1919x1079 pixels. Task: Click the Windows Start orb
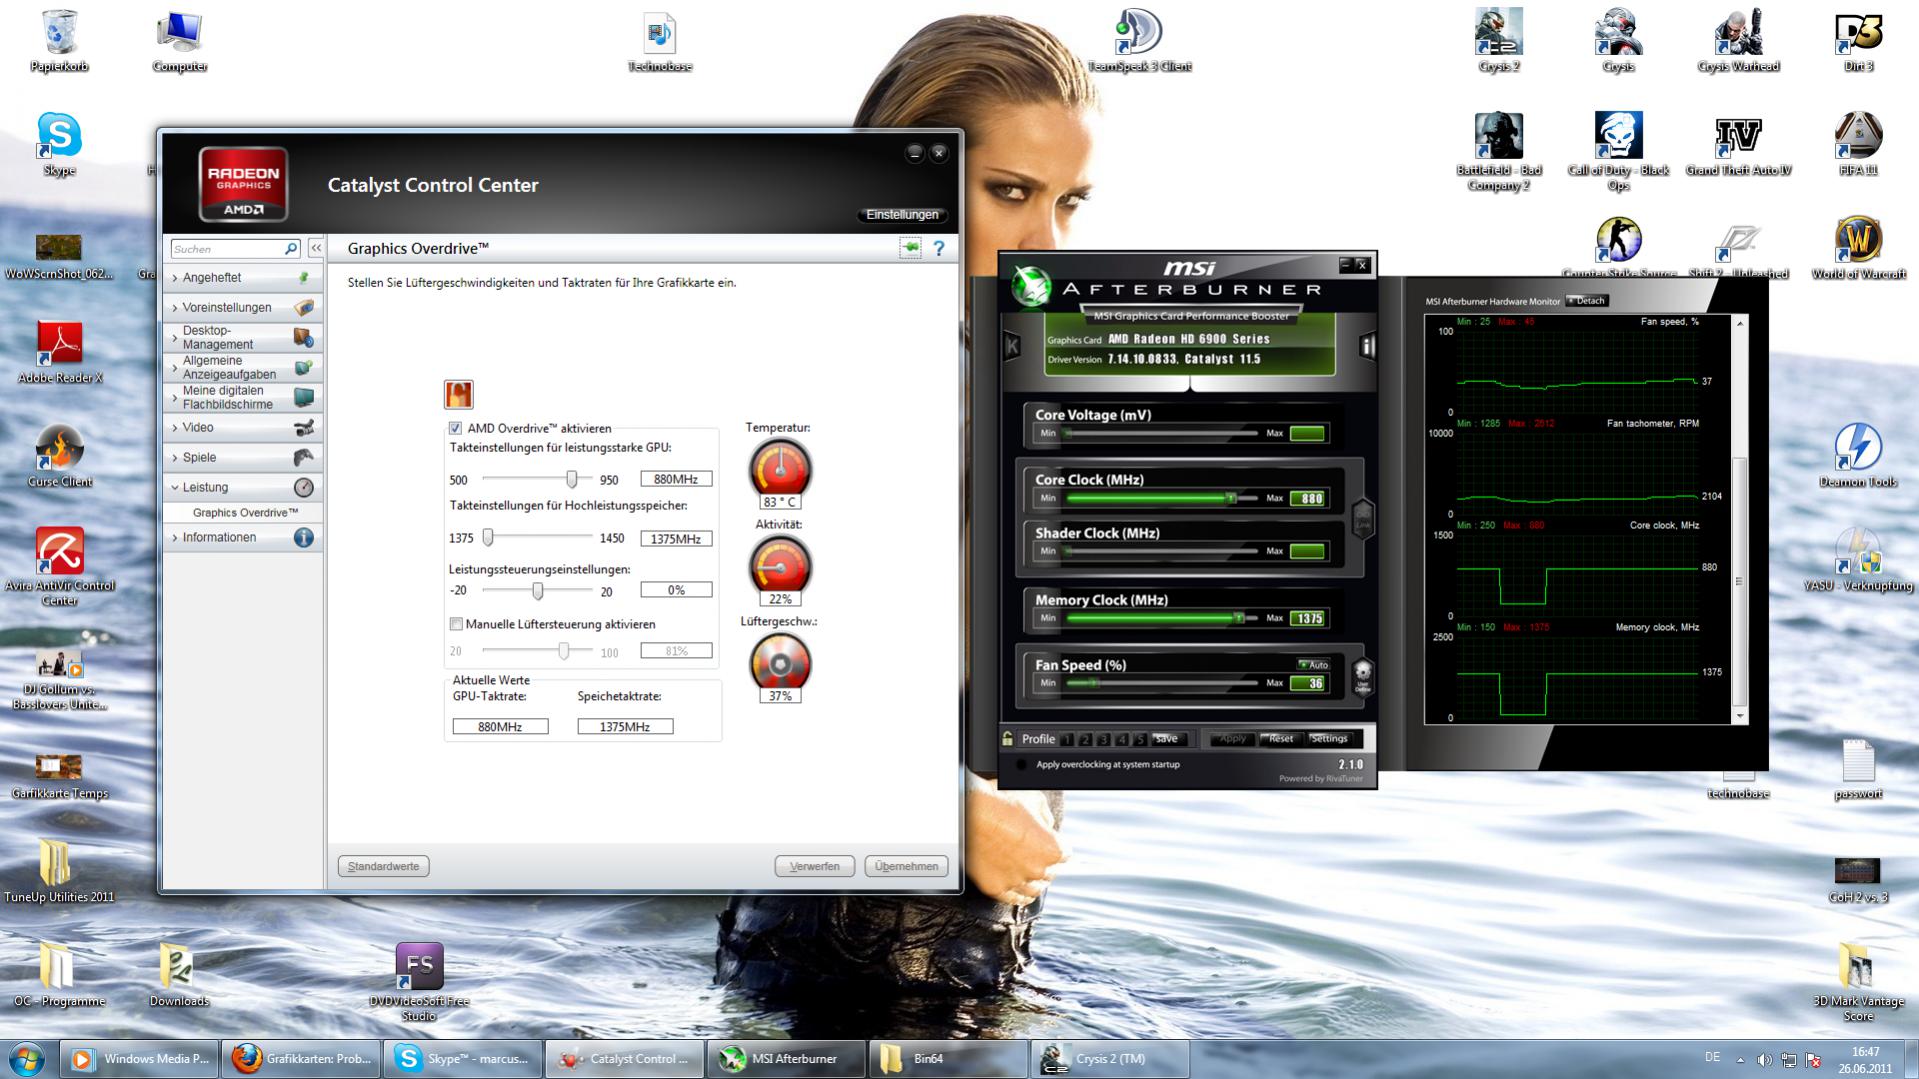(27, 1059)
